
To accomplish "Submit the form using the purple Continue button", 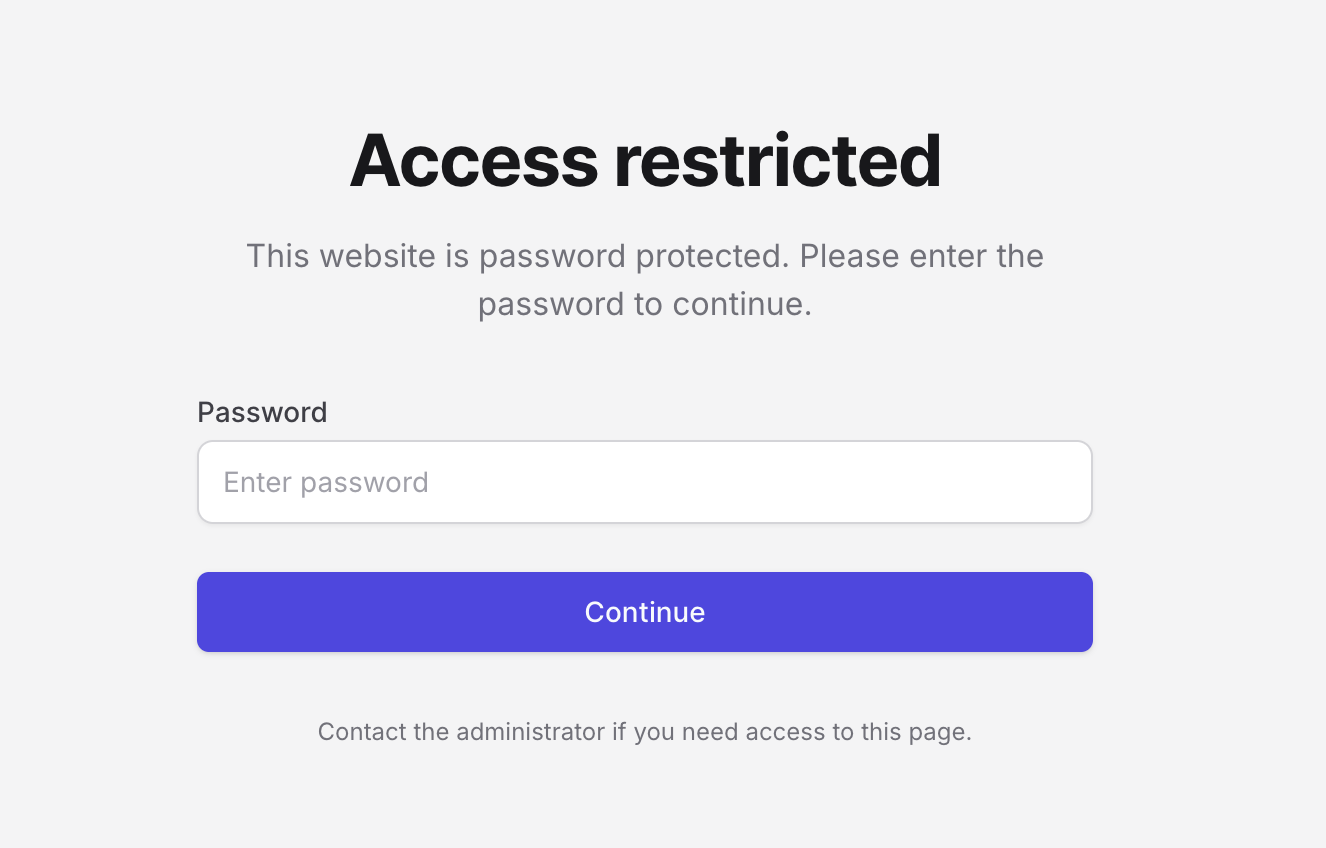I will tap(644, 612).
